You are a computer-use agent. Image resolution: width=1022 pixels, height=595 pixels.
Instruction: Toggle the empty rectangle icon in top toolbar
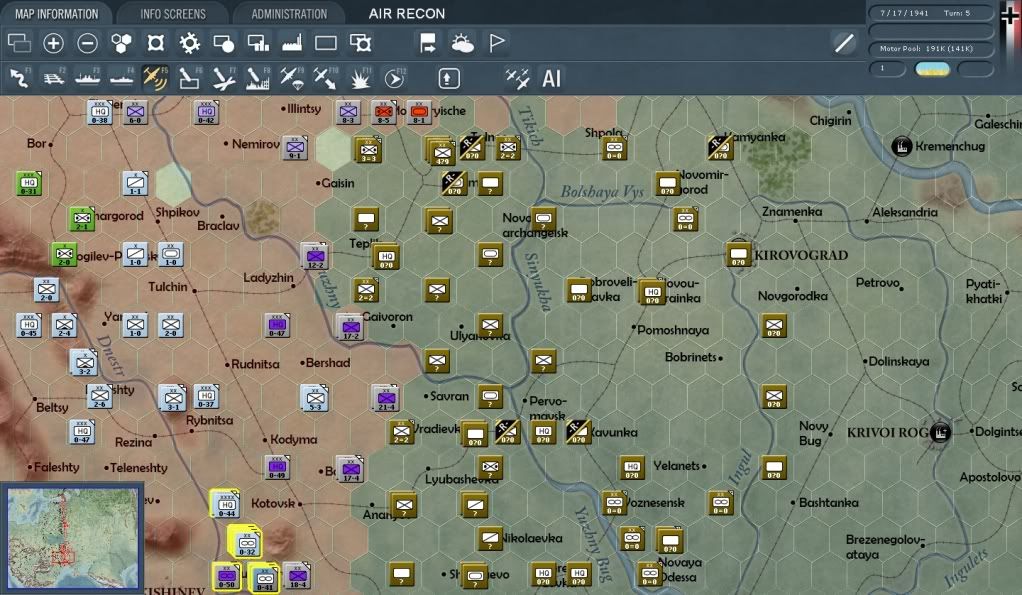[x=325, y=44]
